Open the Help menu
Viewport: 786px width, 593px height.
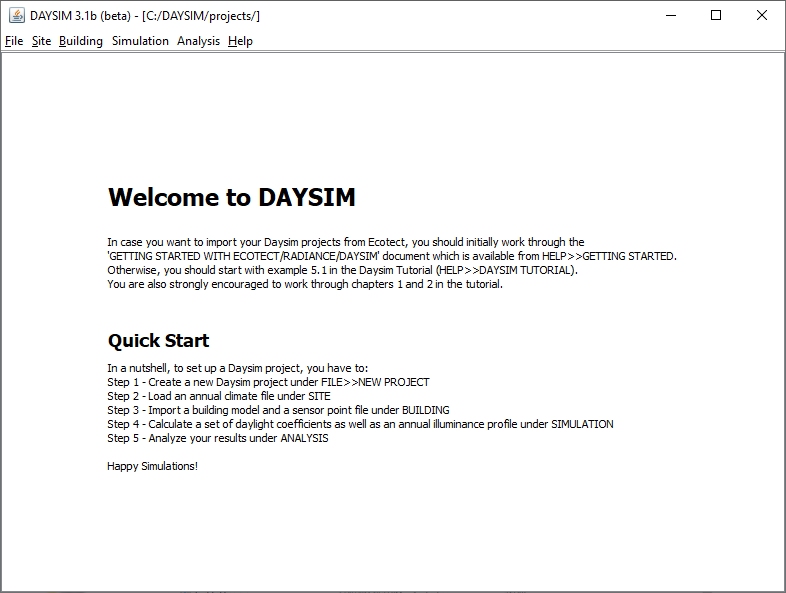[240, 41]
